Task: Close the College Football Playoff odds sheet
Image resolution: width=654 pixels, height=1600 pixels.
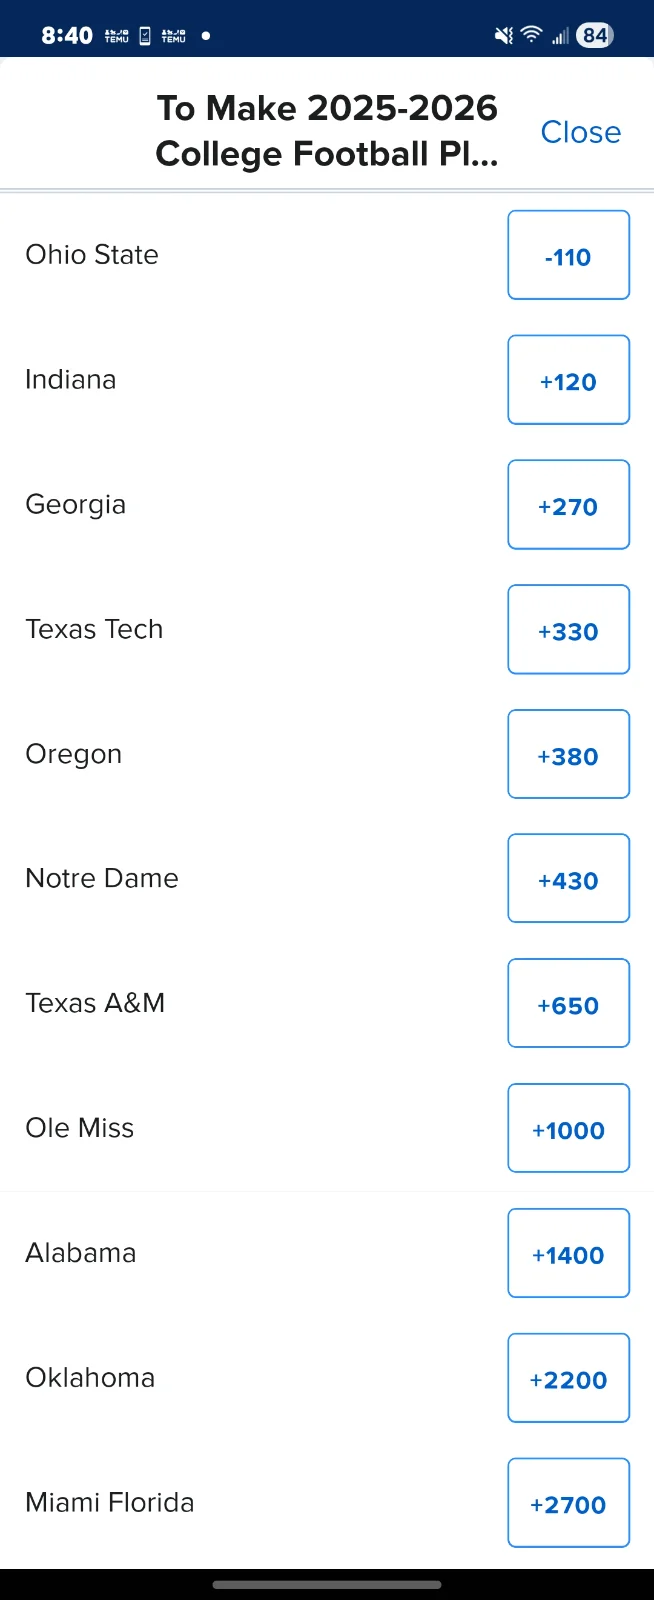Action: coord(580,132)
